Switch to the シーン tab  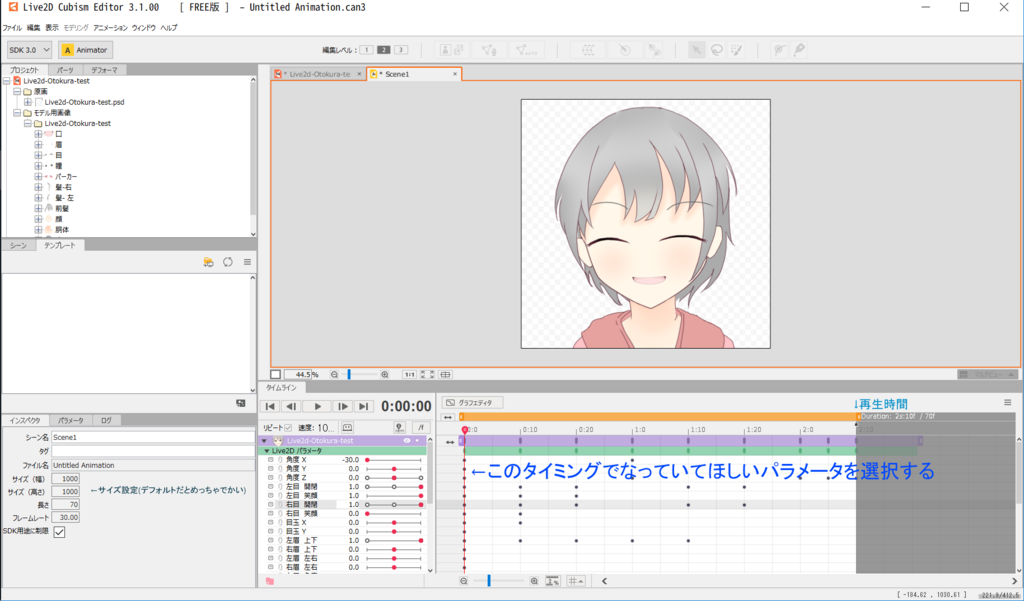[18, 245]
